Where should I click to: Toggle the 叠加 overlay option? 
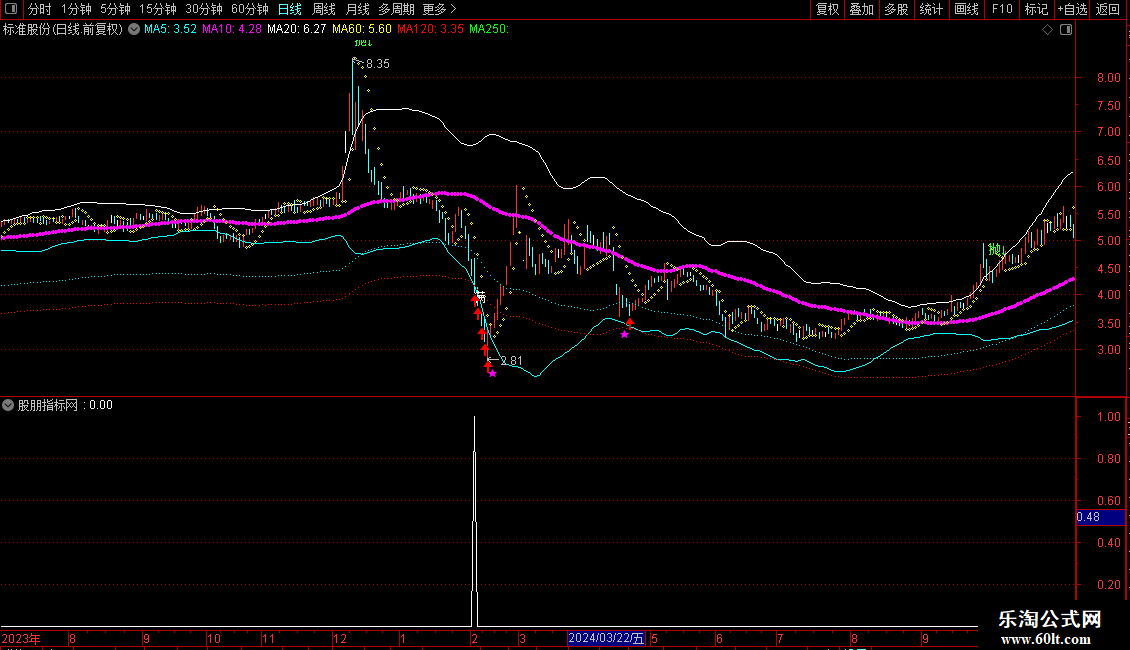coord(861,9)
